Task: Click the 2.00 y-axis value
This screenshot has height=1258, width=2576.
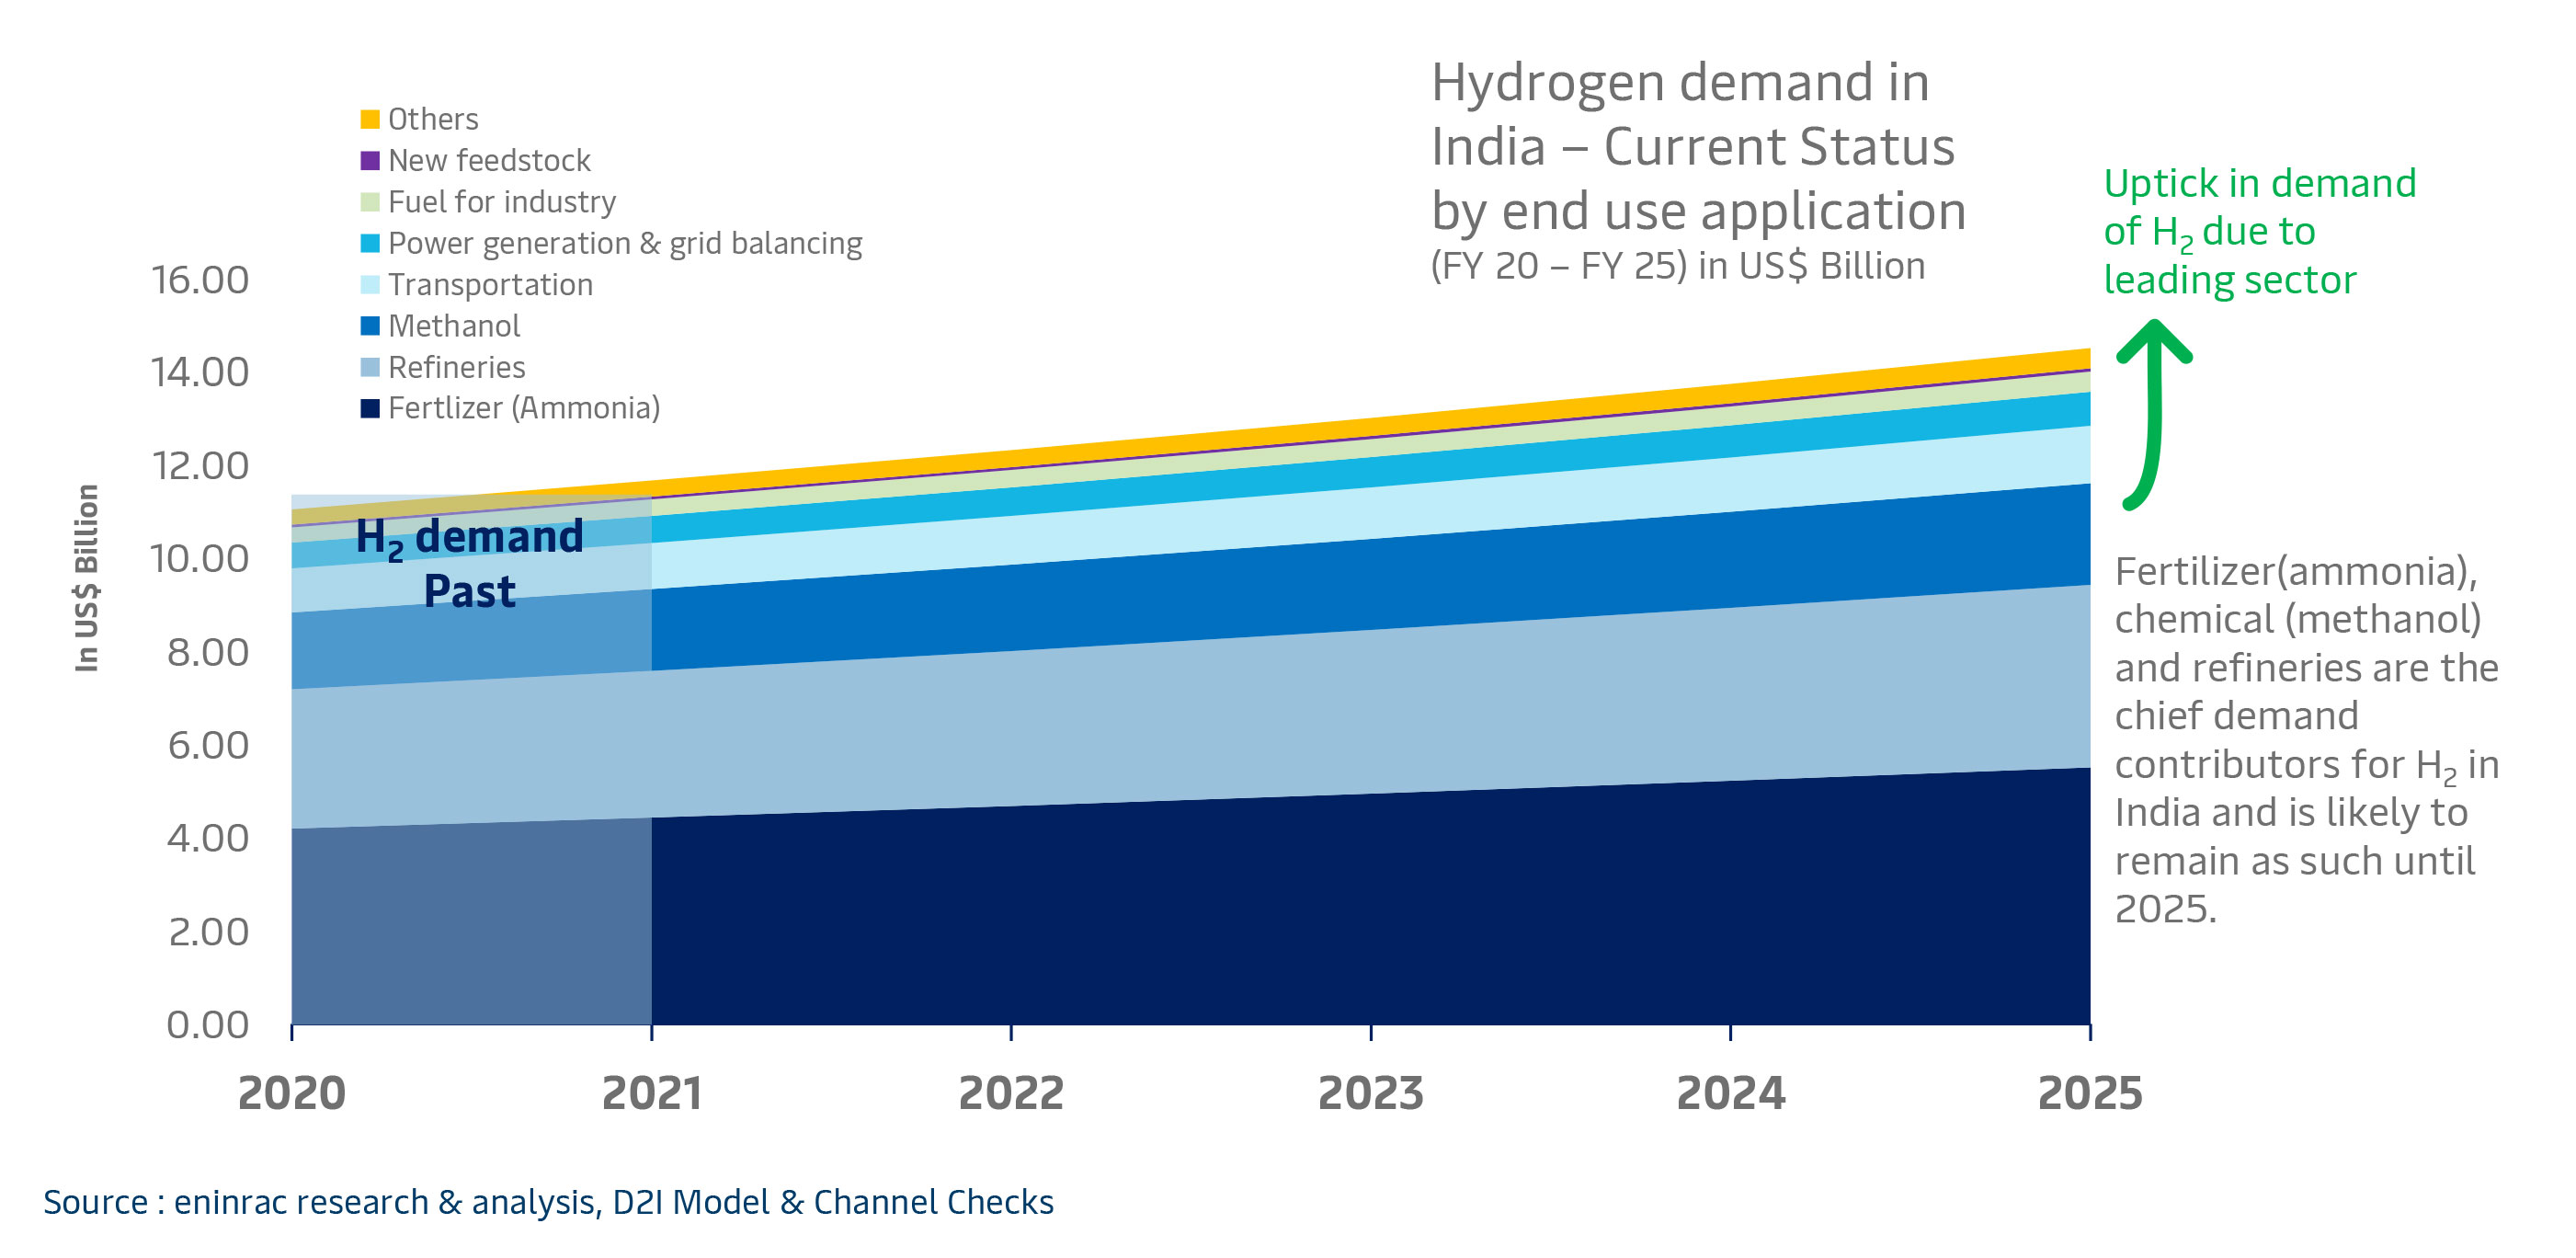Action: click(x=208, y=932)
